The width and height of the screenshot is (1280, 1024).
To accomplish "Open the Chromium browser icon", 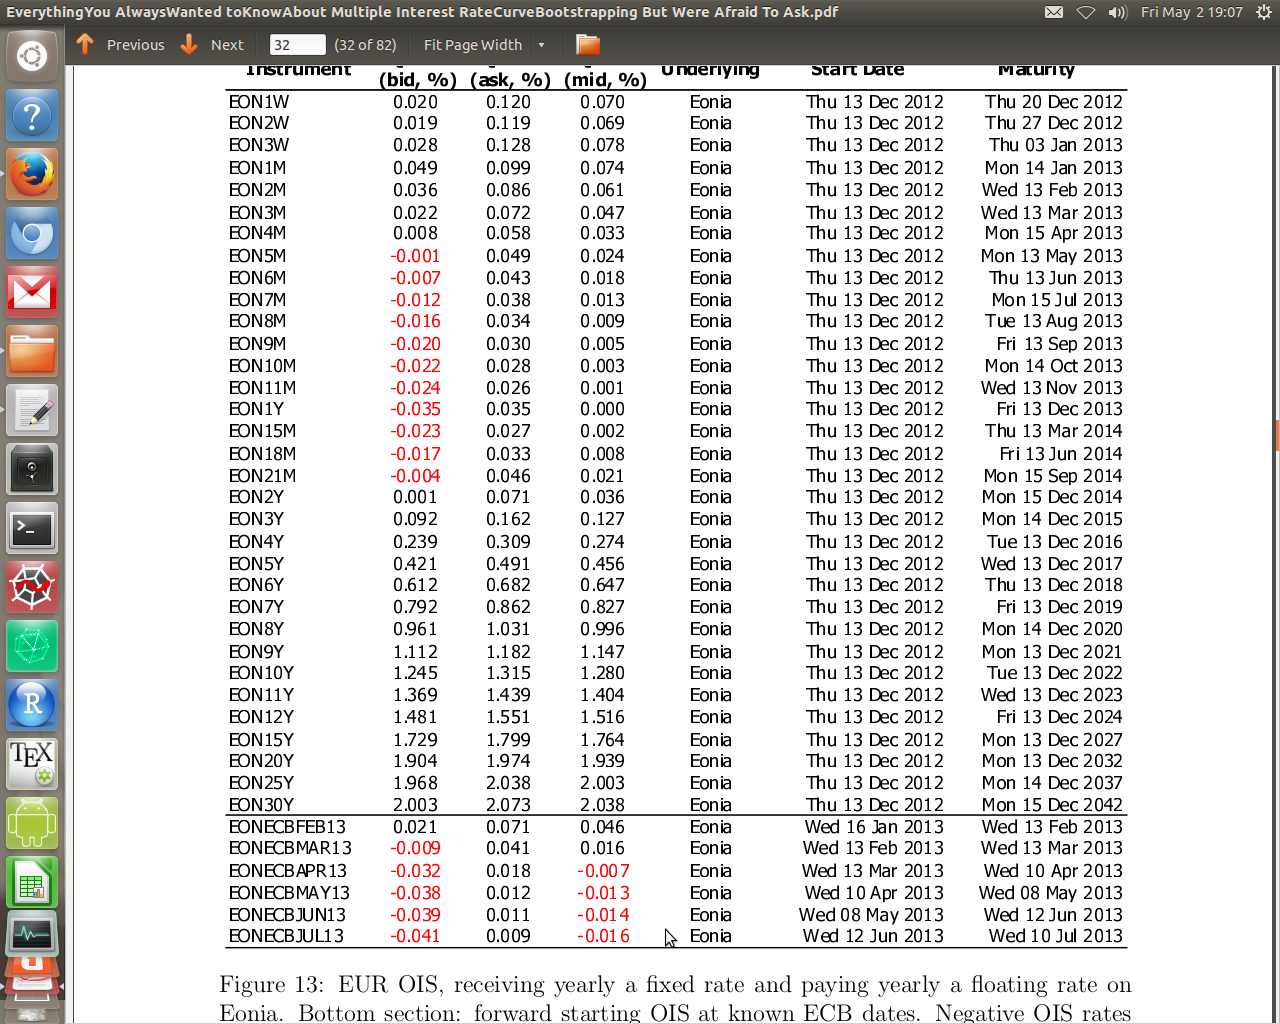I will (32, 235).
